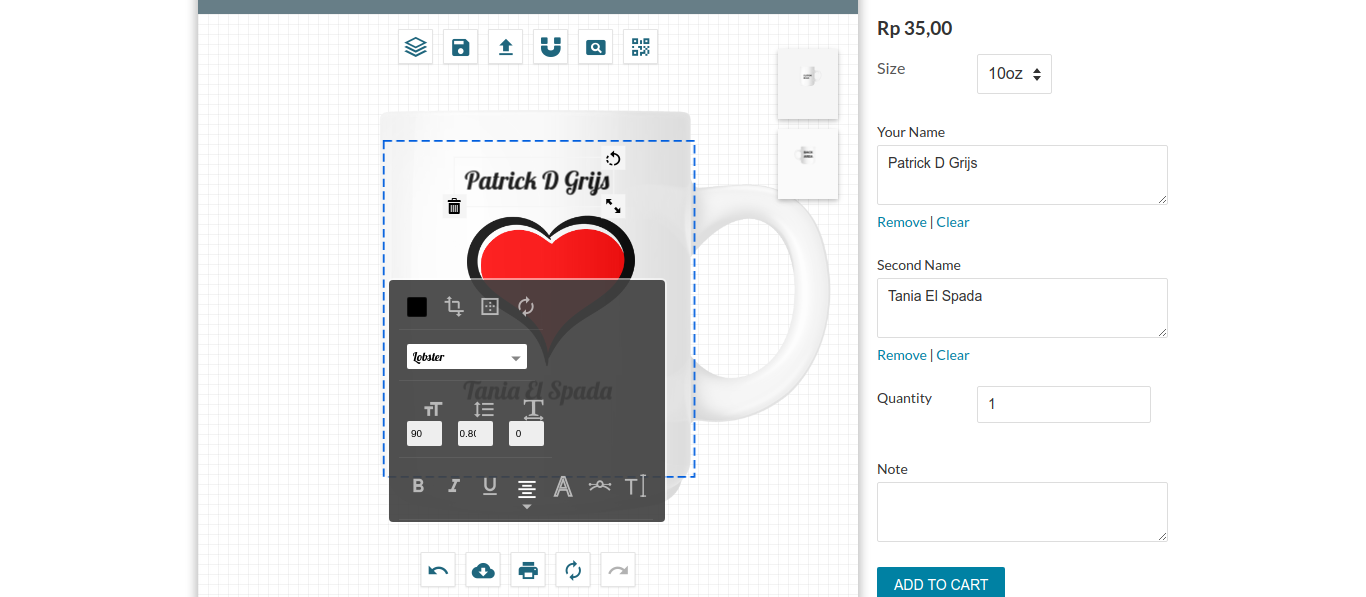Image resolution: width=1366 pixels, height=597 pixels.
Task: Open the Size dropdown showing 10oz
Action: coord(1014,74)
